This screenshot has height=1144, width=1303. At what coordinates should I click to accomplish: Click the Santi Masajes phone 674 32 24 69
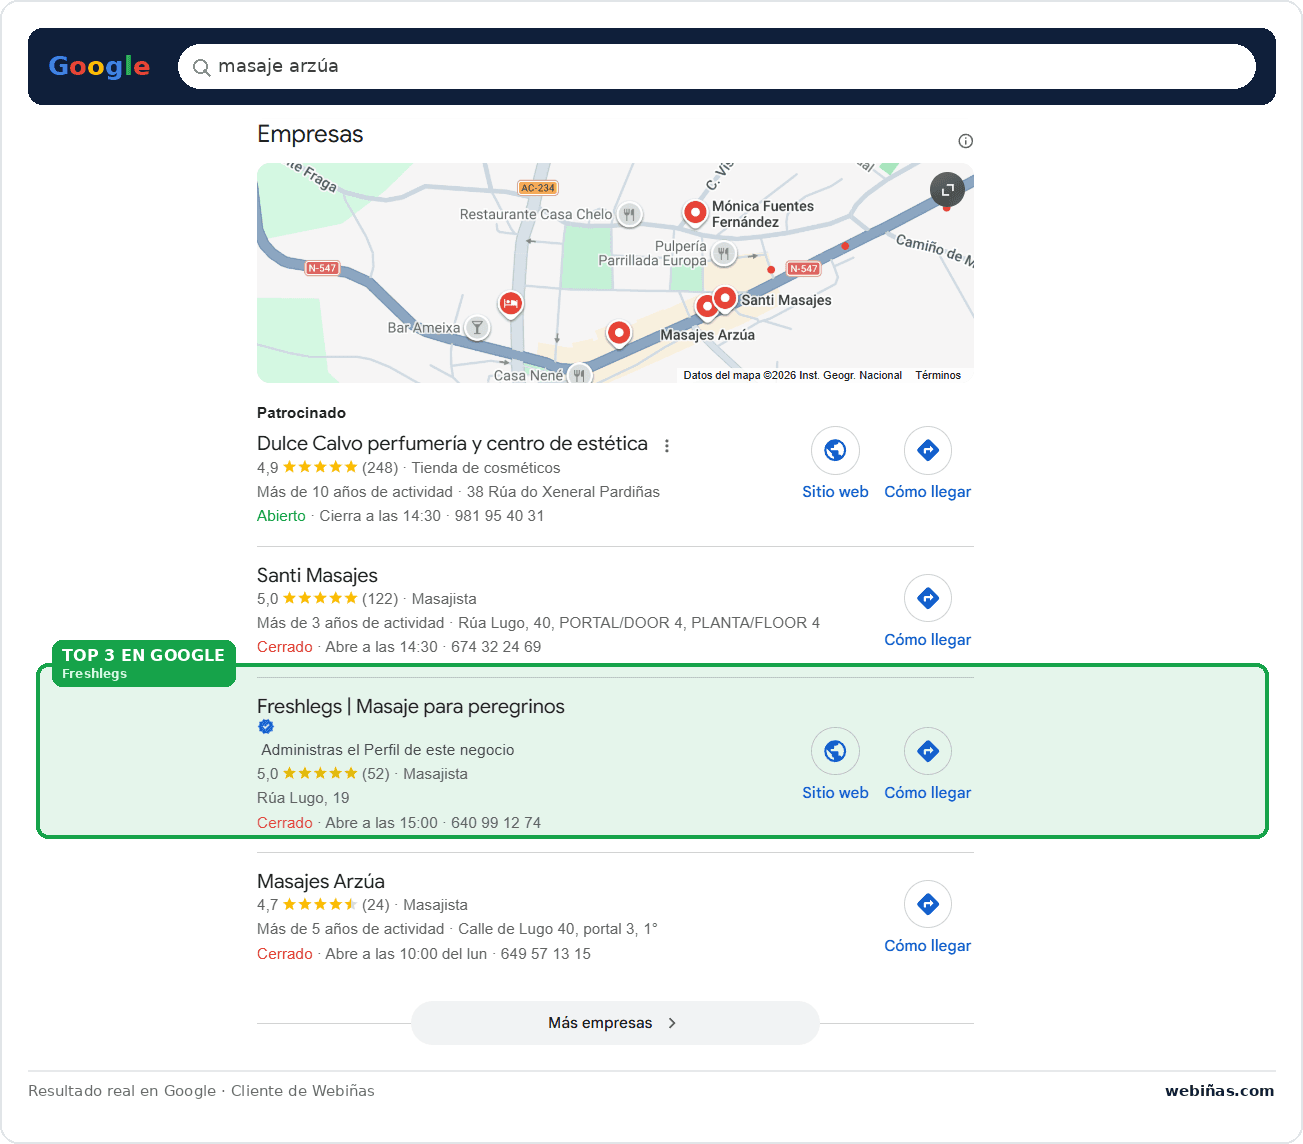tap(496, 647)
